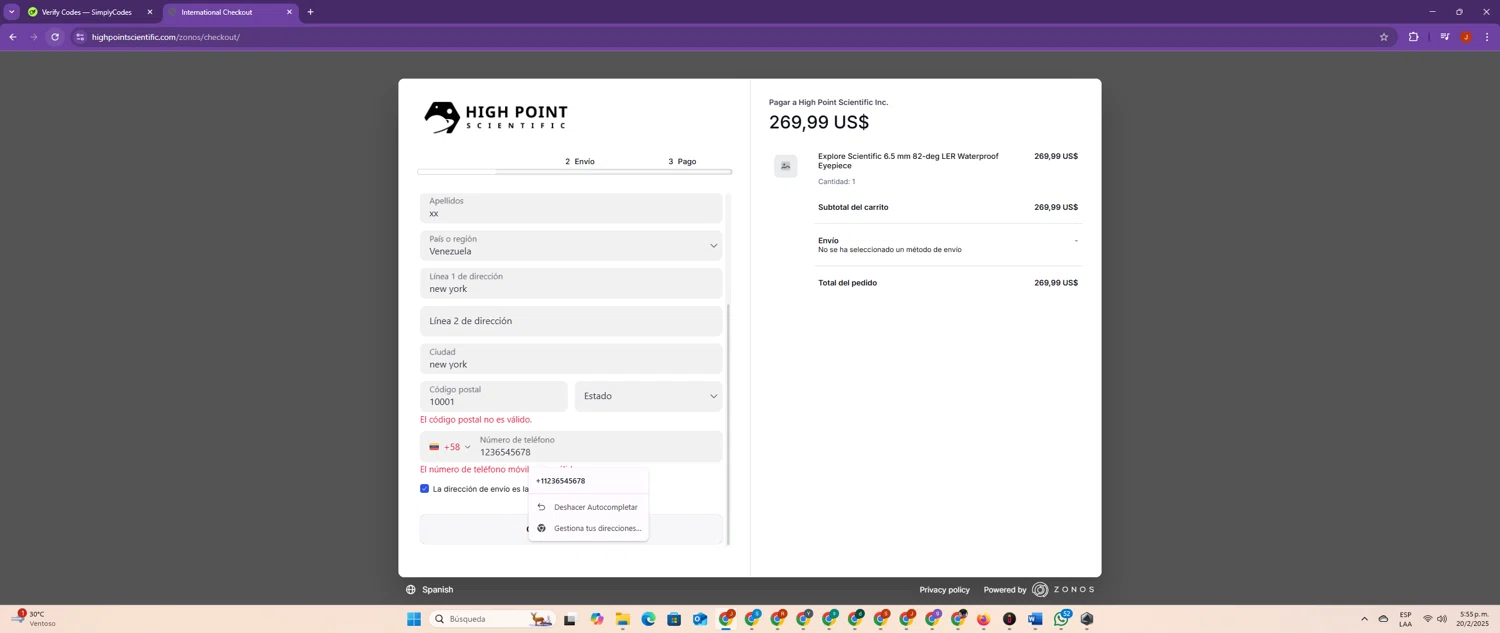Image resolution: width=1500 pixels, height=633 pixels.
Task: Open File Explorer from the taskbar
Action: click(x=622, y=620)
